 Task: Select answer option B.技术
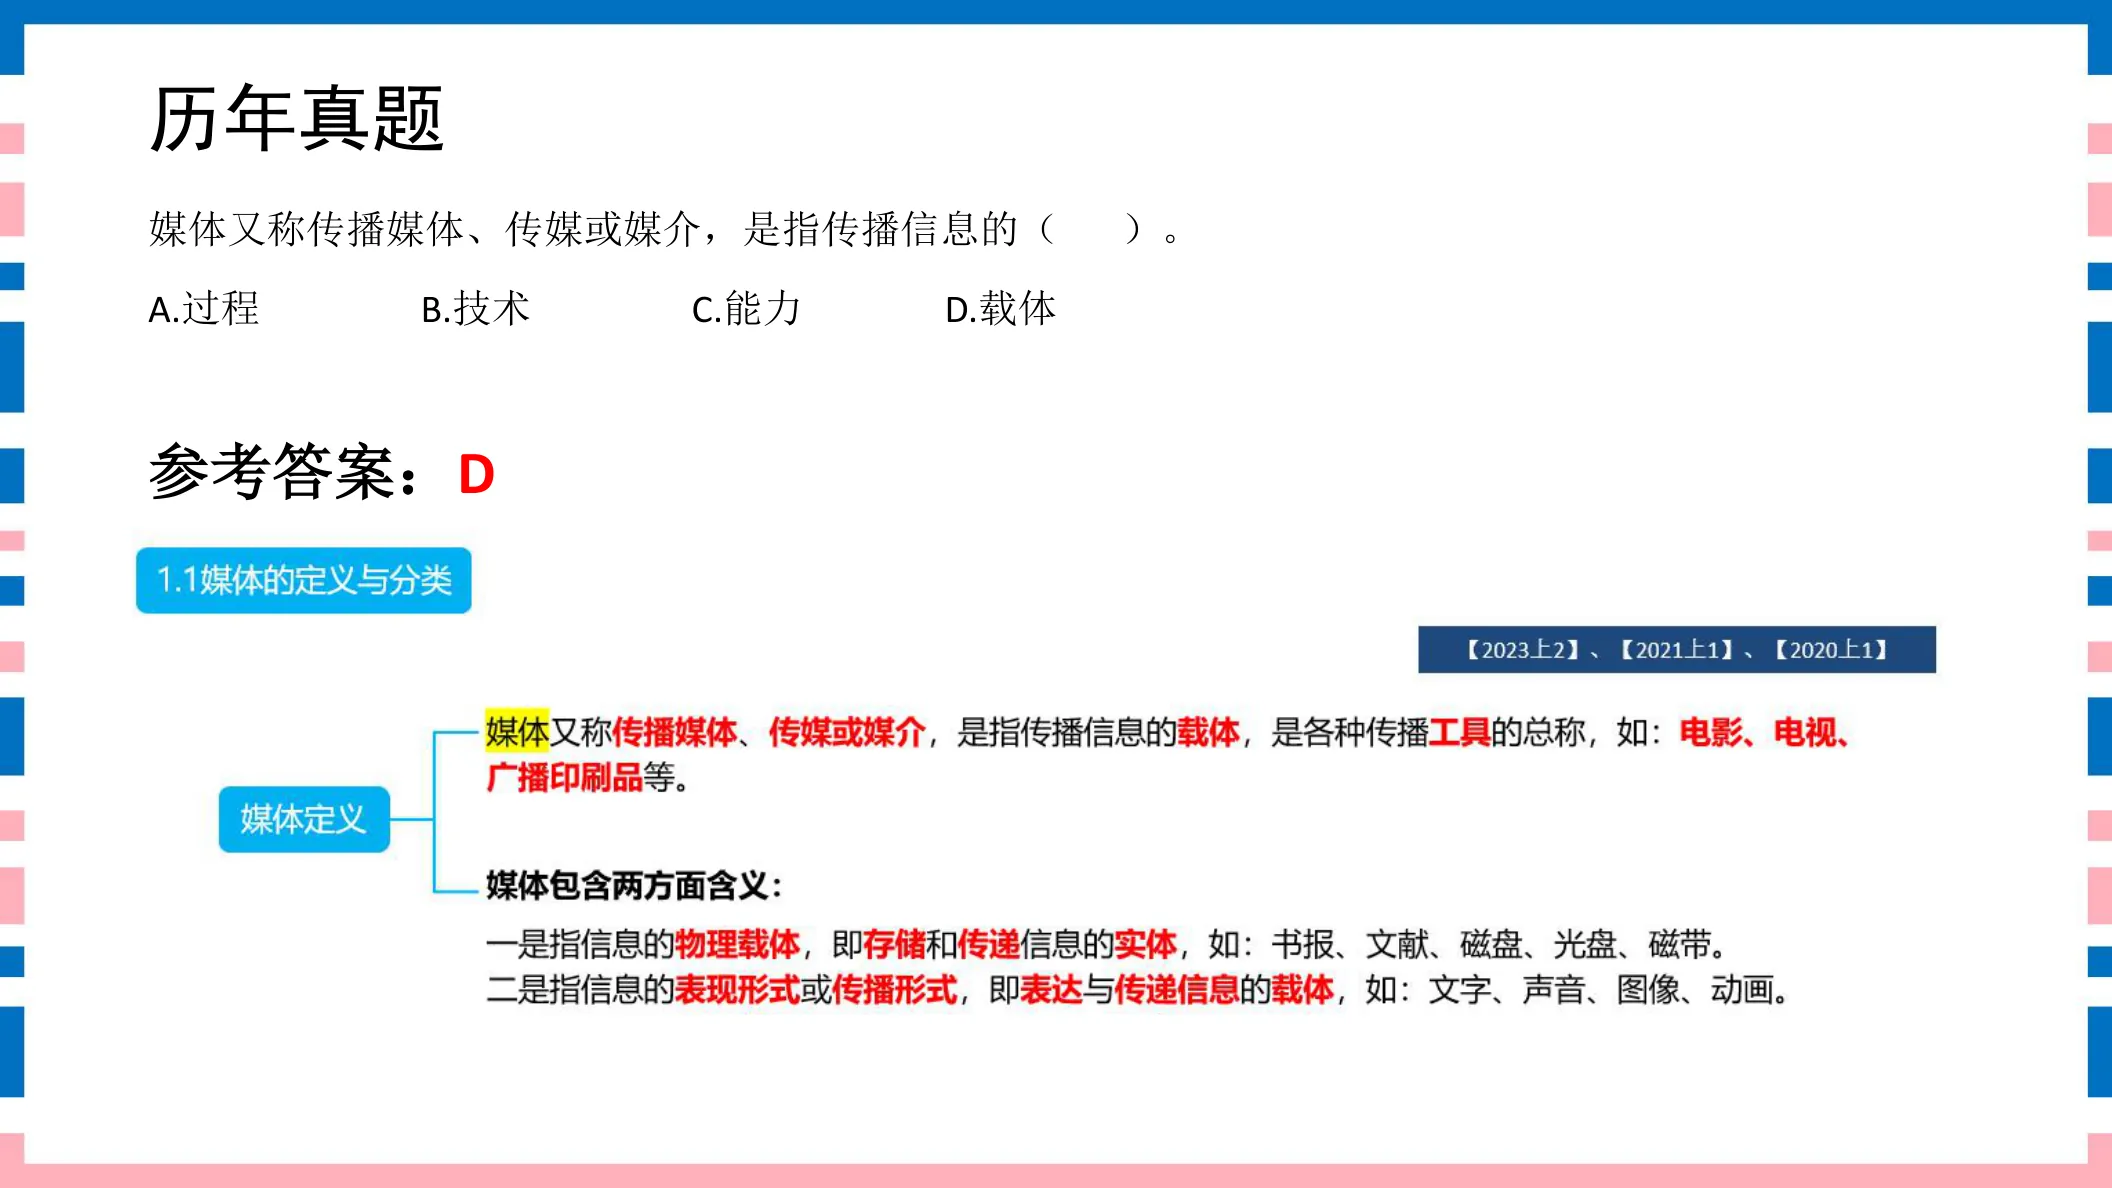[x=475, y=309]
